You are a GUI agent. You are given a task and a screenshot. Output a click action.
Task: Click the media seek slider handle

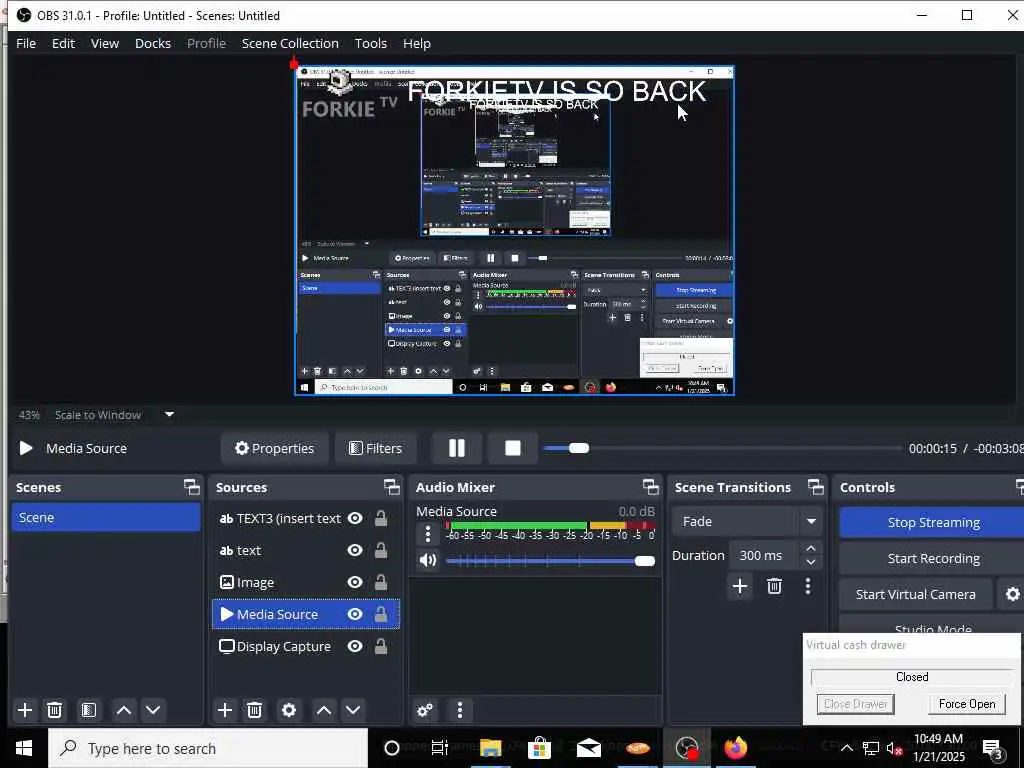coord(579,448)
